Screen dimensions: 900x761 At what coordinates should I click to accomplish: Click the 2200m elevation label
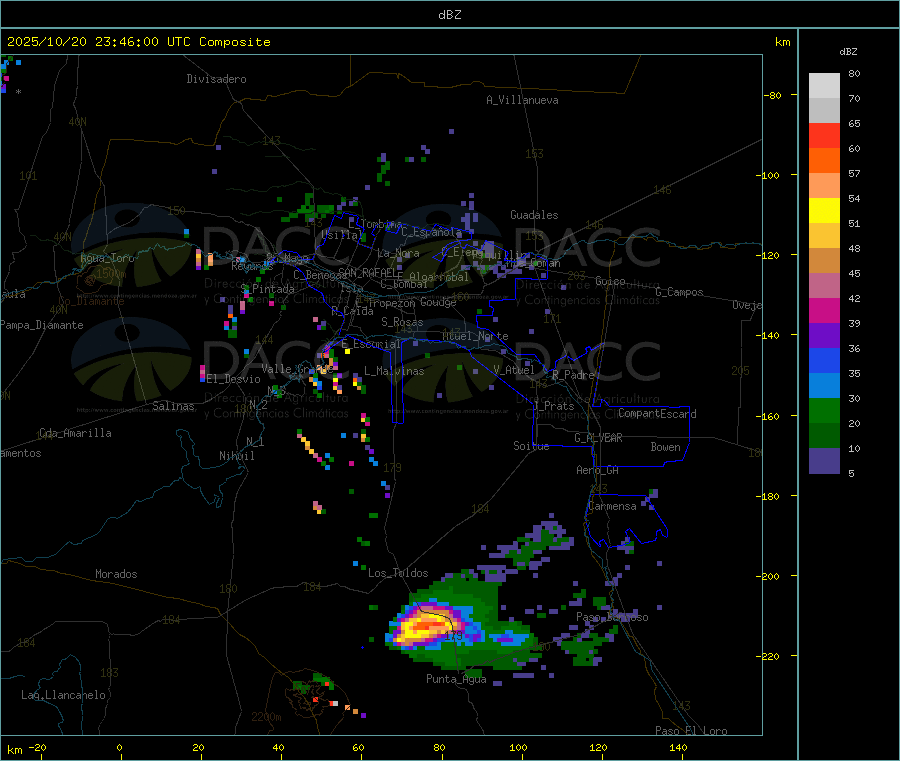tap(266, 717)
